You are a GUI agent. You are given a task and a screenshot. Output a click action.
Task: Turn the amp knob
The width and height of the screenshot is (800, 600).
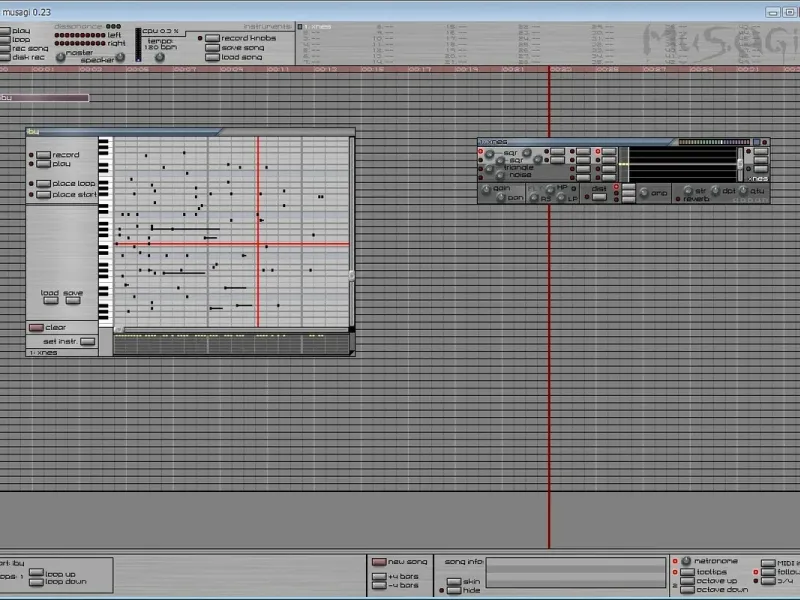point(644,193)
